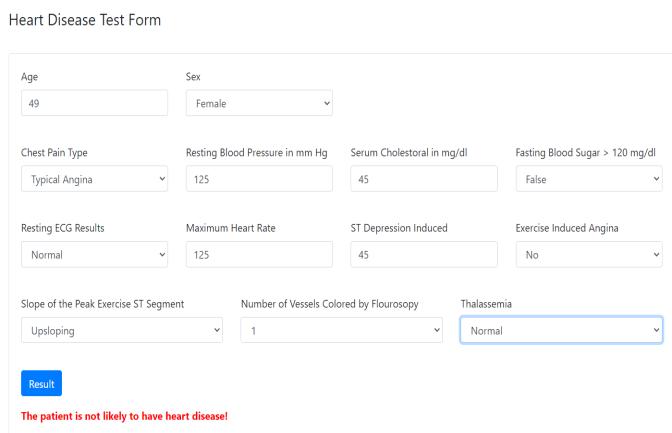Expand Slope of Peak Exercise dropdown
Image resolution: width=672 pixels, height=433 pixels.
tap(122, 331)
